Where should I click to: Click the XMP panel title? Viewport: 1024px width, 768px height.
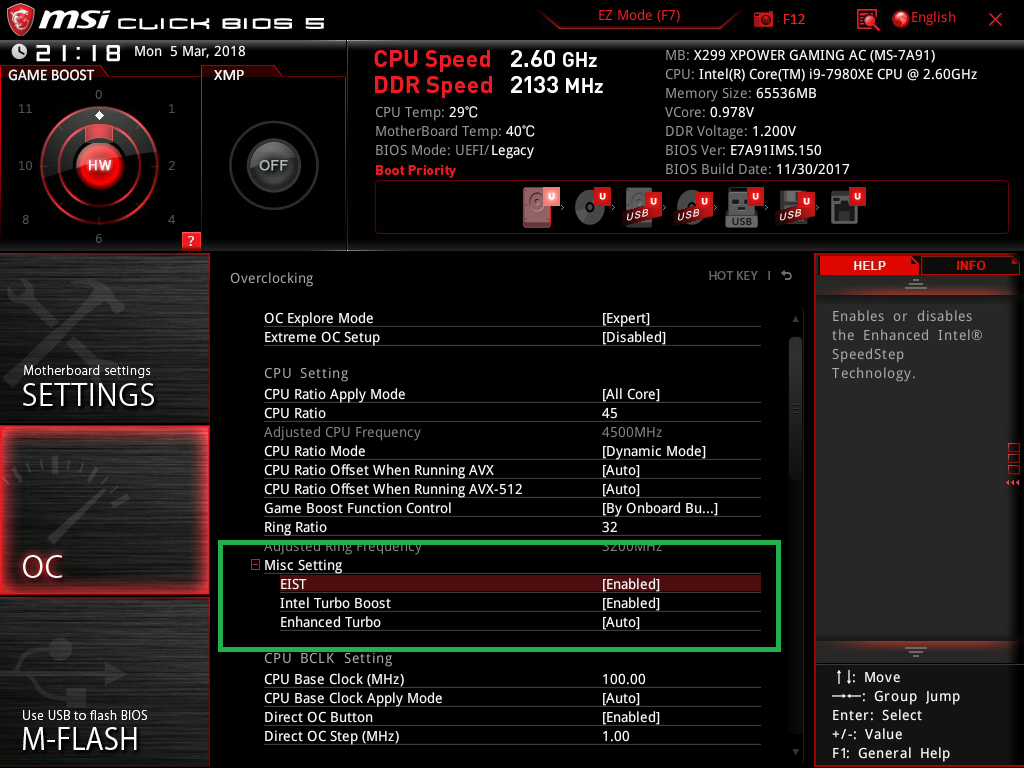[229, 75]
